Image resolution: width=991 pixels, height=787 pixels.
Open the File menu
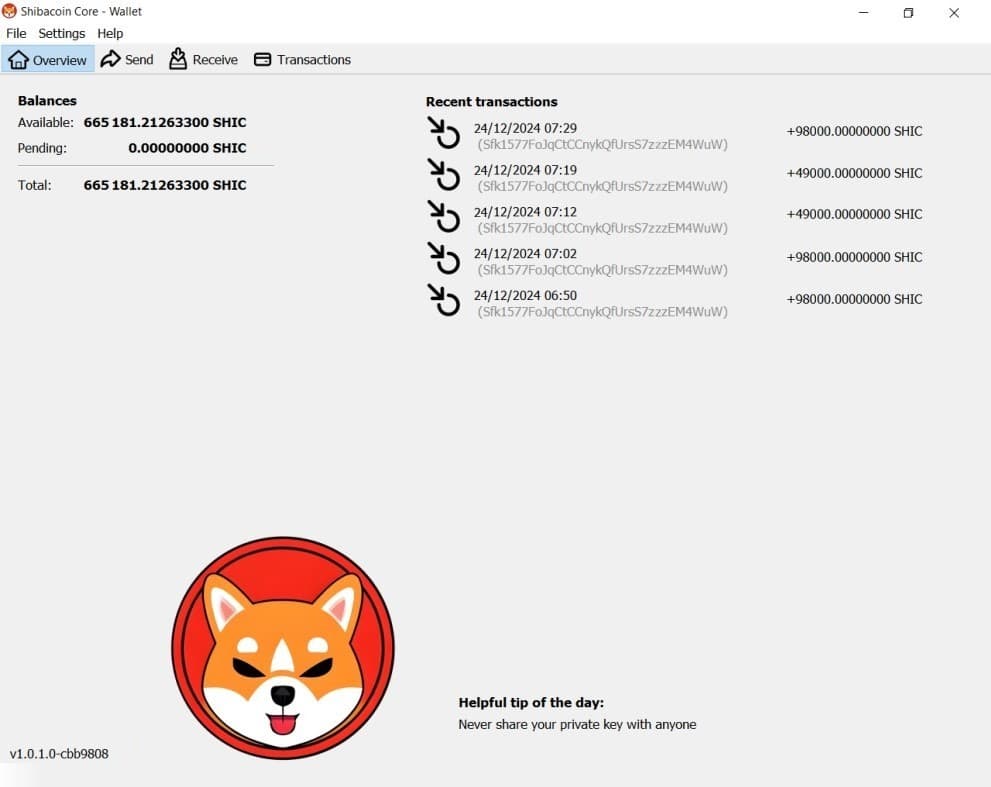point(16,33)
